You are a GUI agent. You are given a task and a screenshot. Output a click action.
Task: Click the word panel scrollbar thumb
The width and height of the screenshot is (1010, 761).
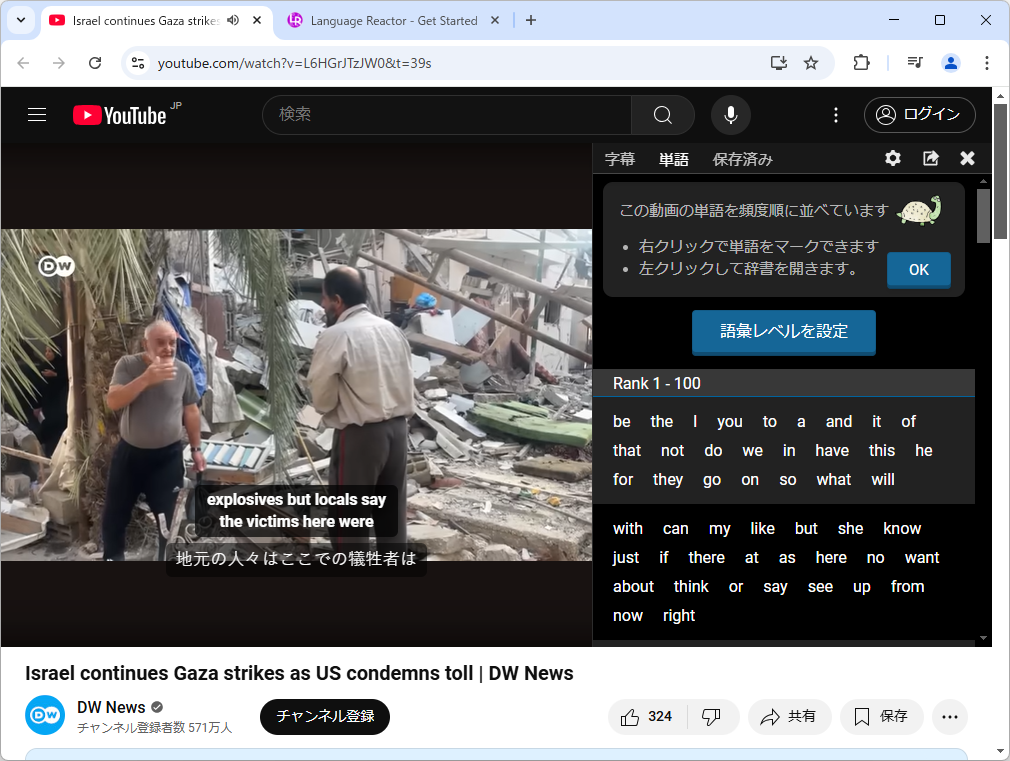click(x=983, y=216)
